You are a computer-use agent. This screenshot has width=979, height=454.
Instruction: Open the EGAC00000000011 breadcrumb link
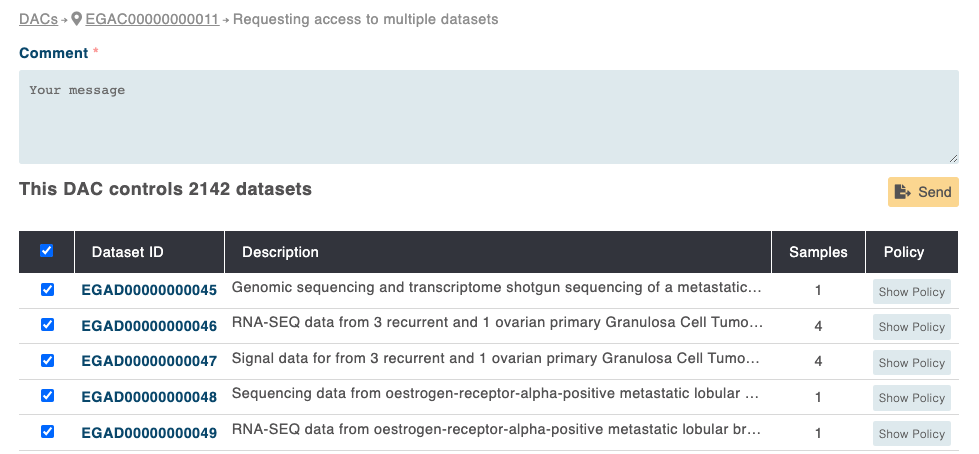pos(152,19)
